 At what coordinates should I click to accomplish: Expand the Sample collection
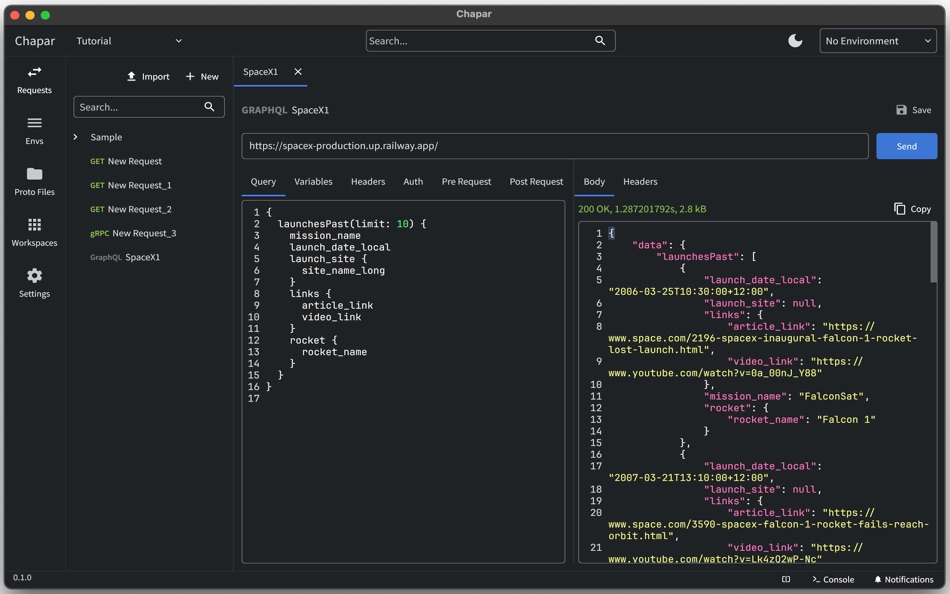pyautogui.click(x=76, y=137)
